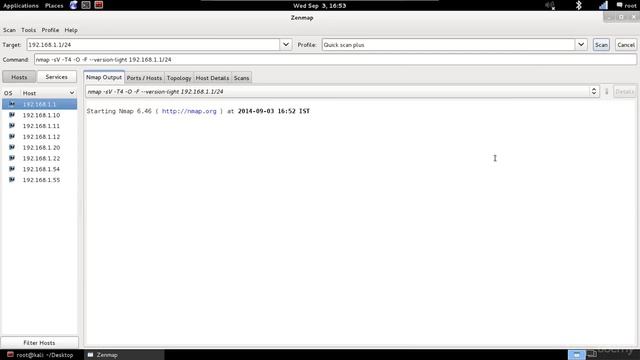Switch to the Ports / Hosts tab

[144, 78]
